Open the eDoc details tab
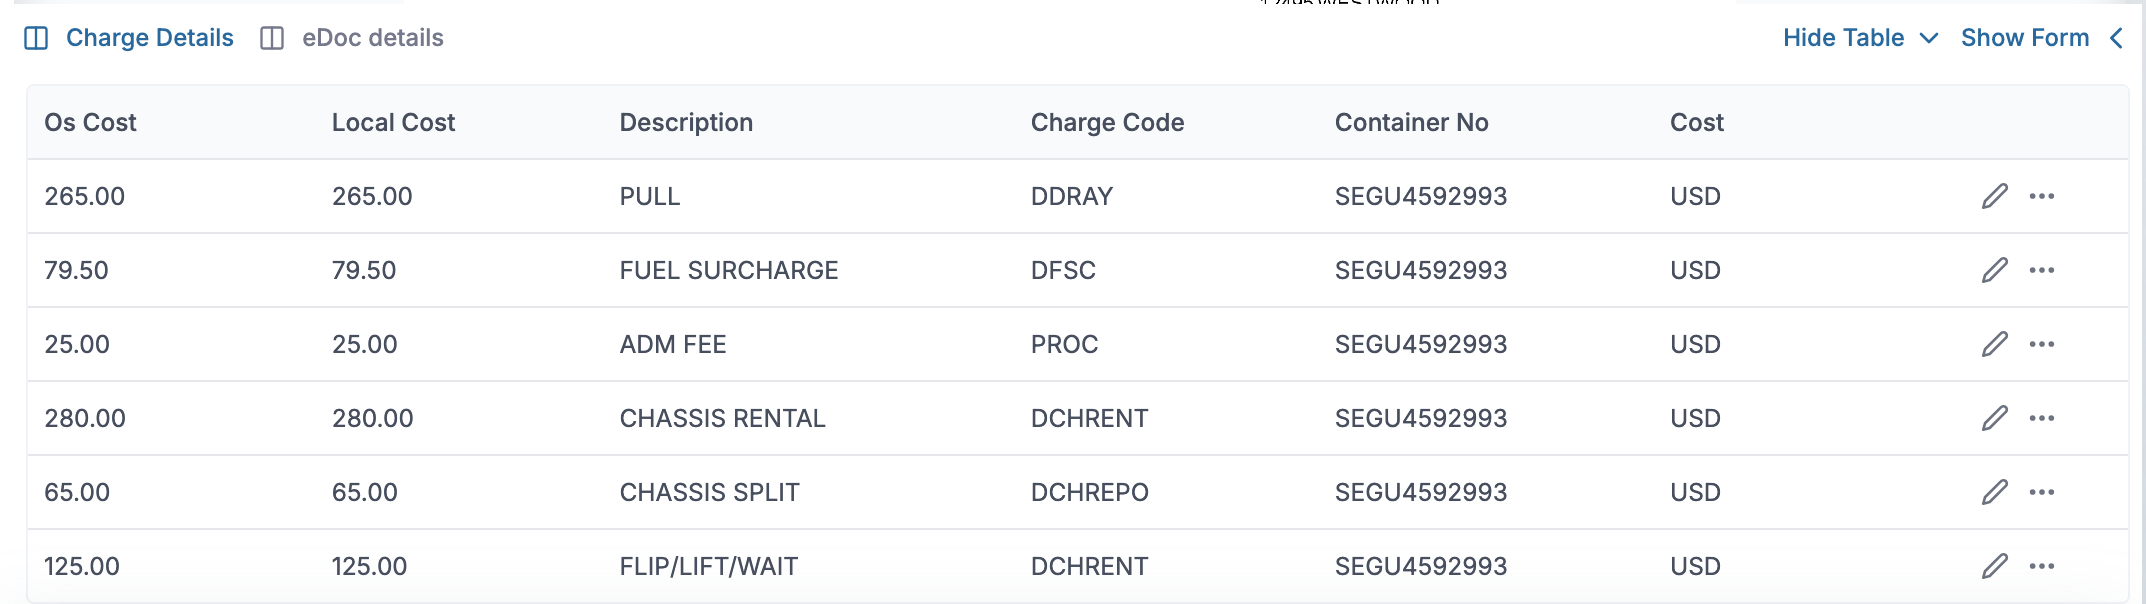This screenshot has height=604, width=2146. coord(372,38)
